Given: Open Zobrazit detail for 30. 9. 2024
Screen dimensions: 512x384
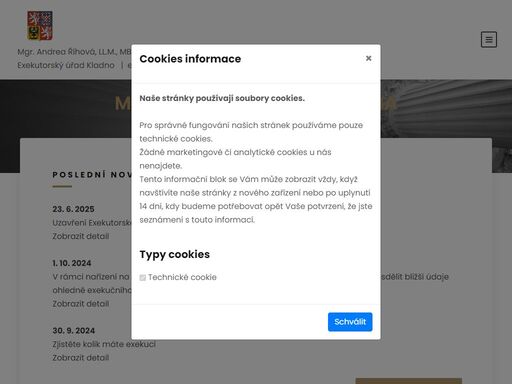Looking at the screenshot, I should click(81, 358).
